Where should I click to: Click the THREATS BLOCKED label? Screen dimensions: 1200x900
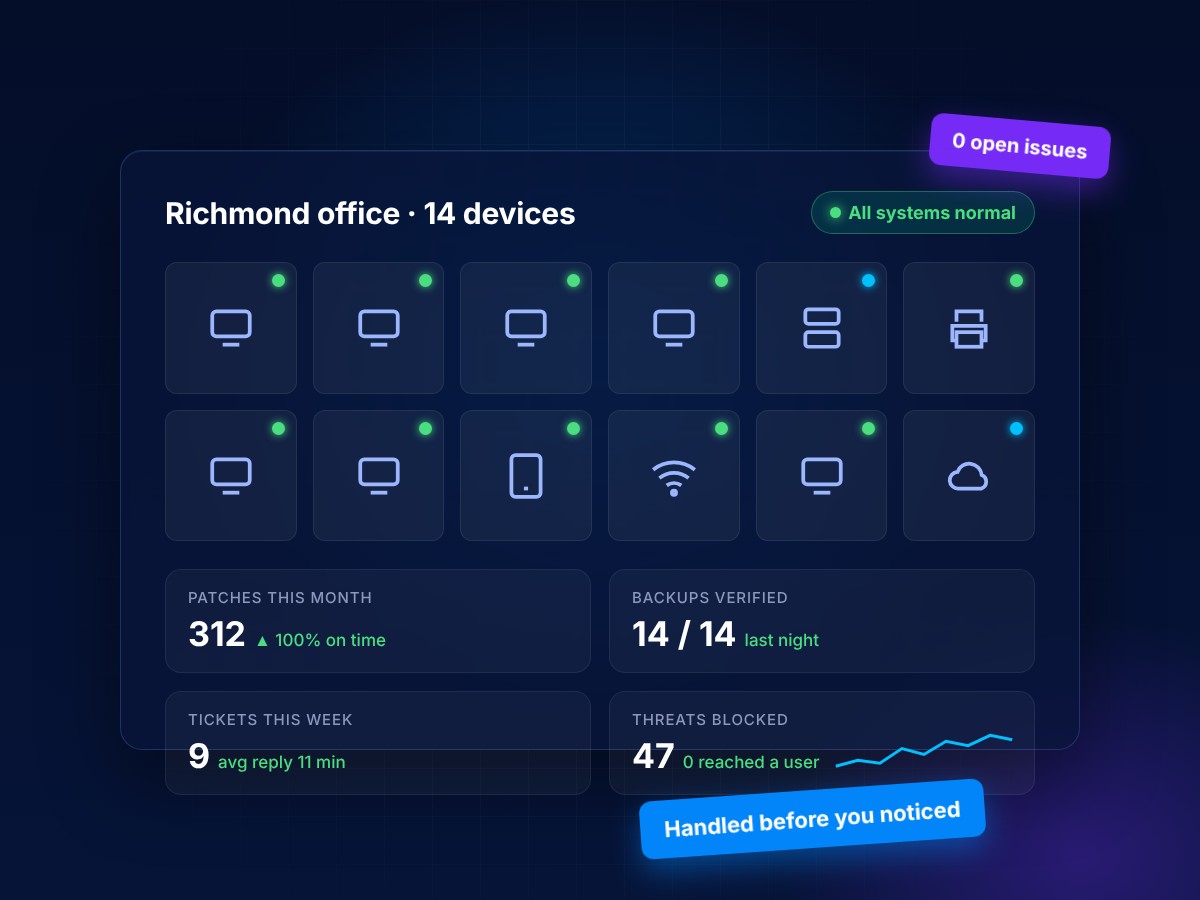pyautogui.click(x=710, y=720)
